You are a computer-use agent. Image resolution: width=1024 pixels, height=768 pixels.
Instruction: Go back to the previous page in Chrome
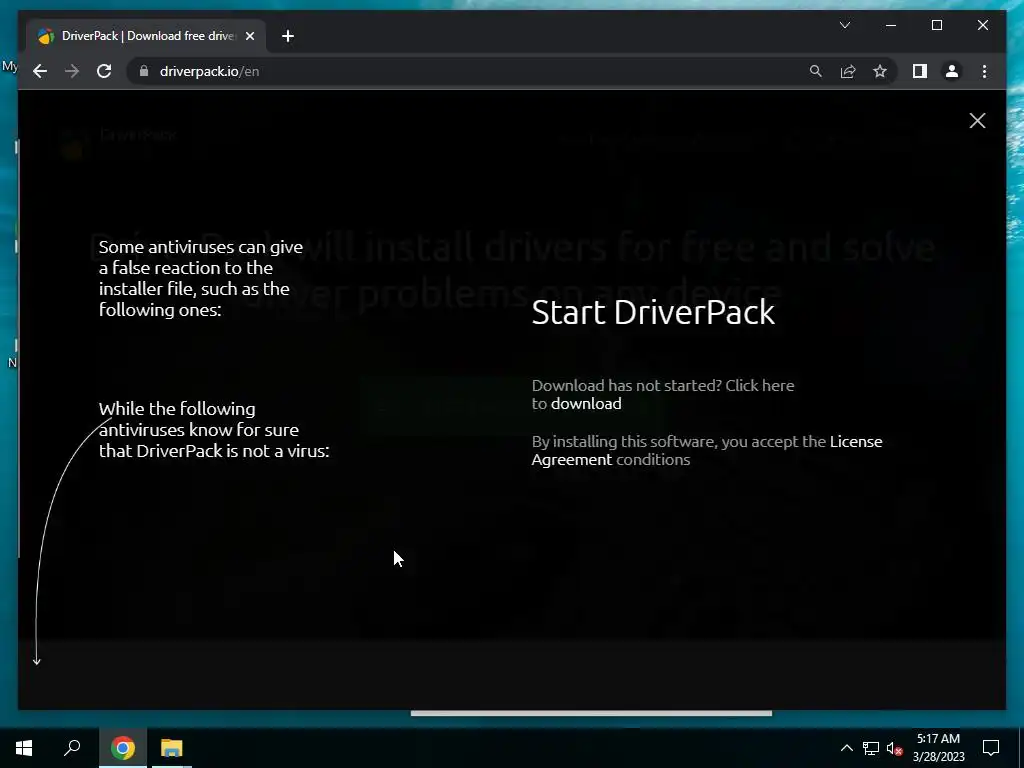click(x=40, y=71)
